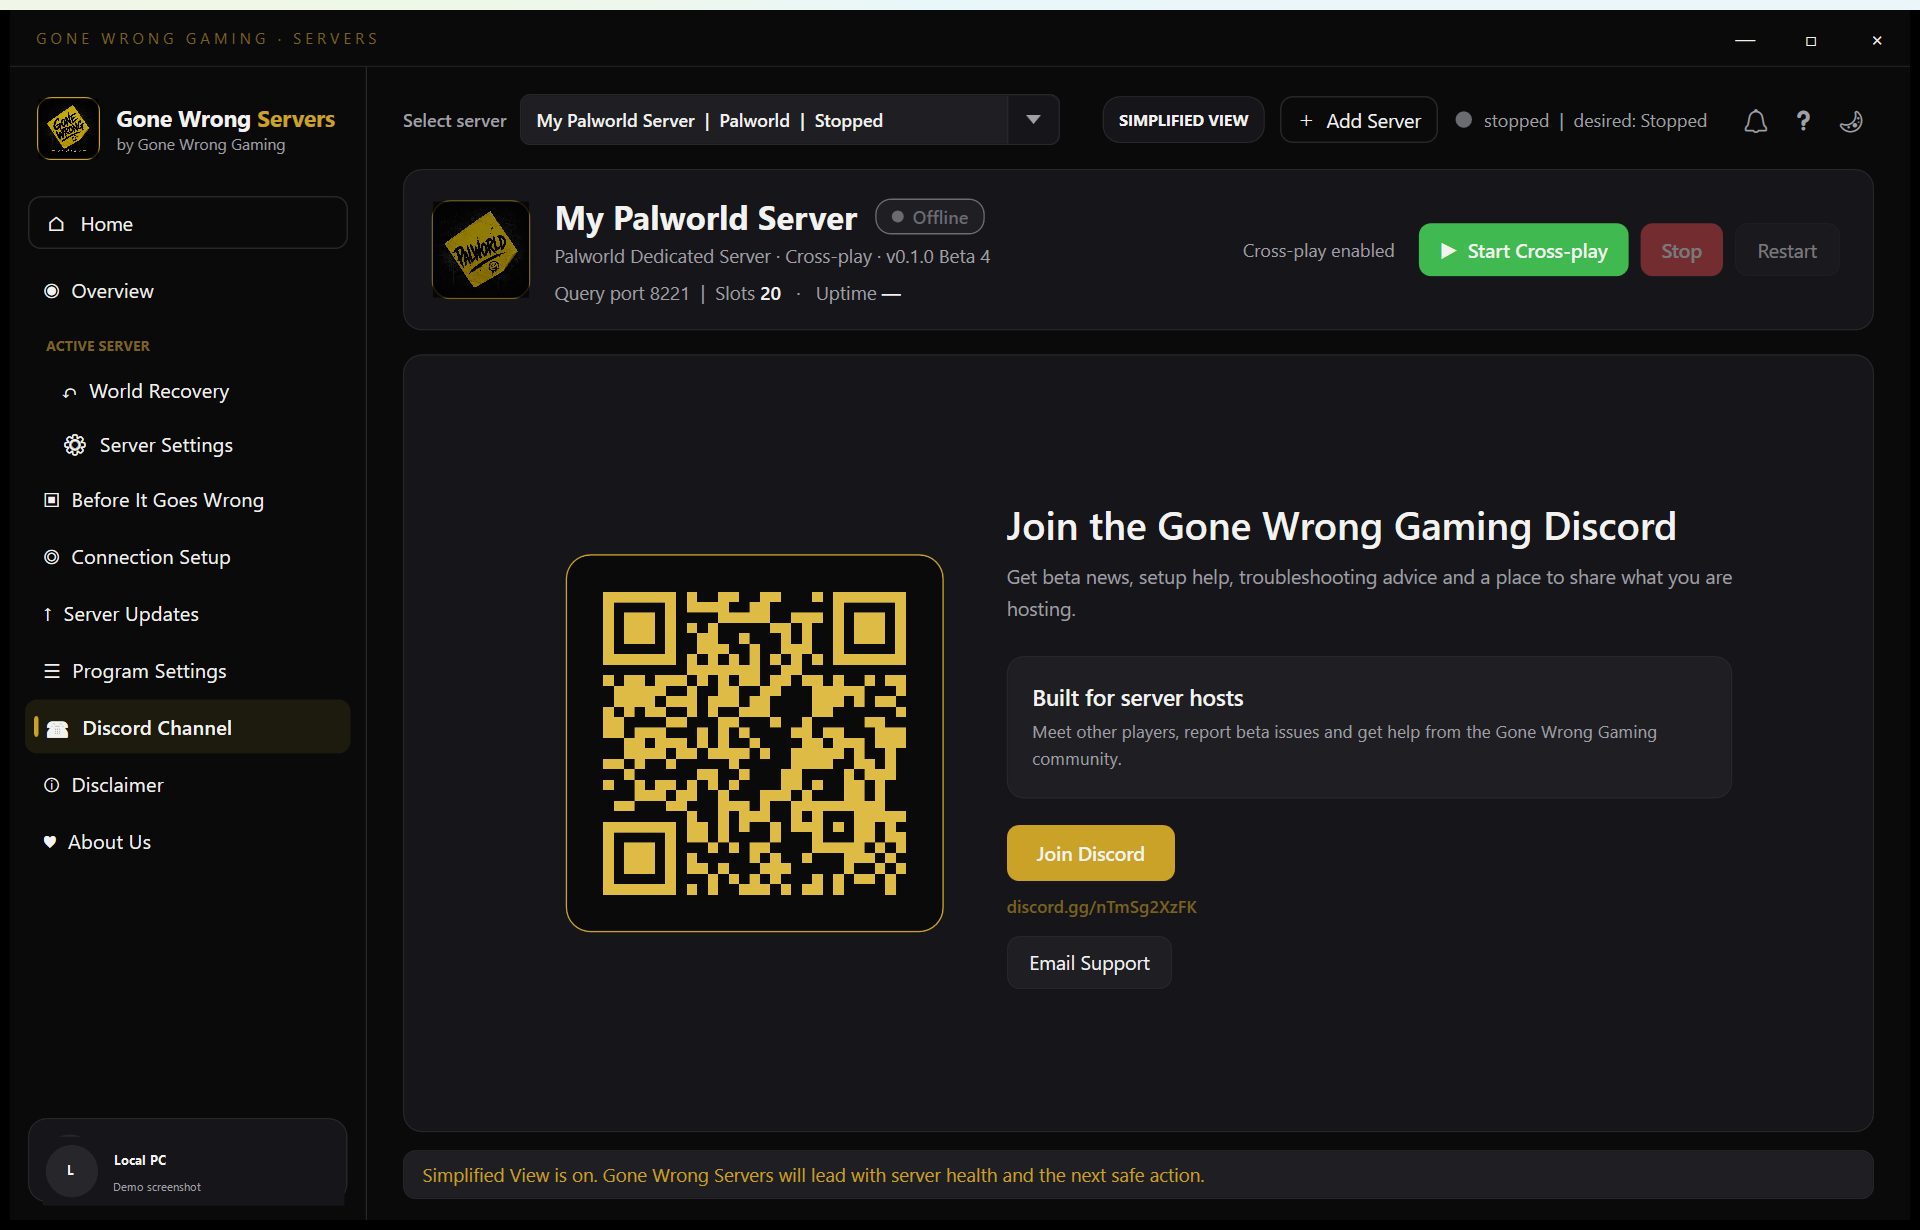Minimize the application window
The image size is (1920, 1230).
click(1745, 40)
